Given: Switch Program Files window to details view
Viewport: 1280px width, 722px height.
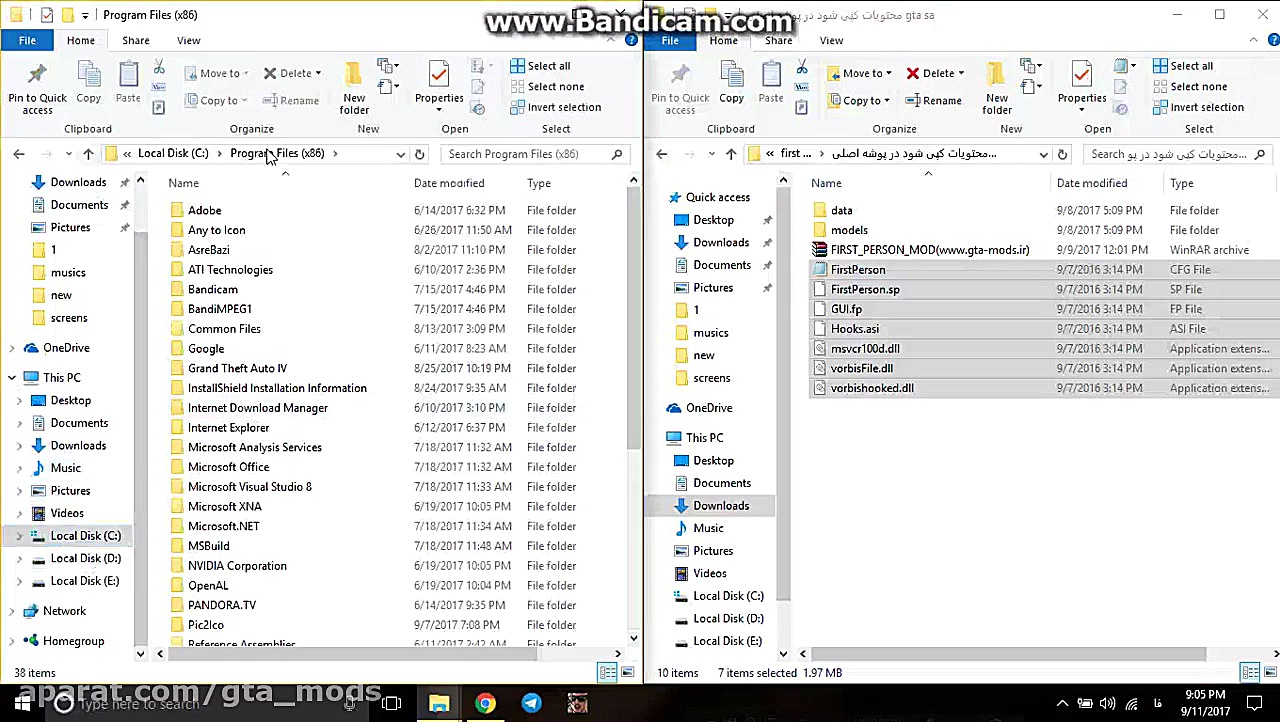Looking at the screenshot, I should [x=607, y=673].
